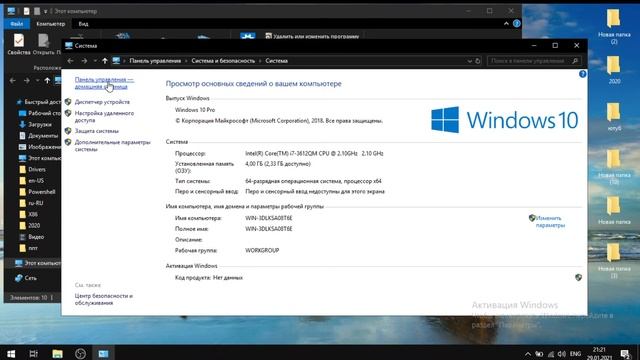Screen dimensions: 640x360
Task: Open Новая папка (2) desktop folder
Action: pos(613,27)
